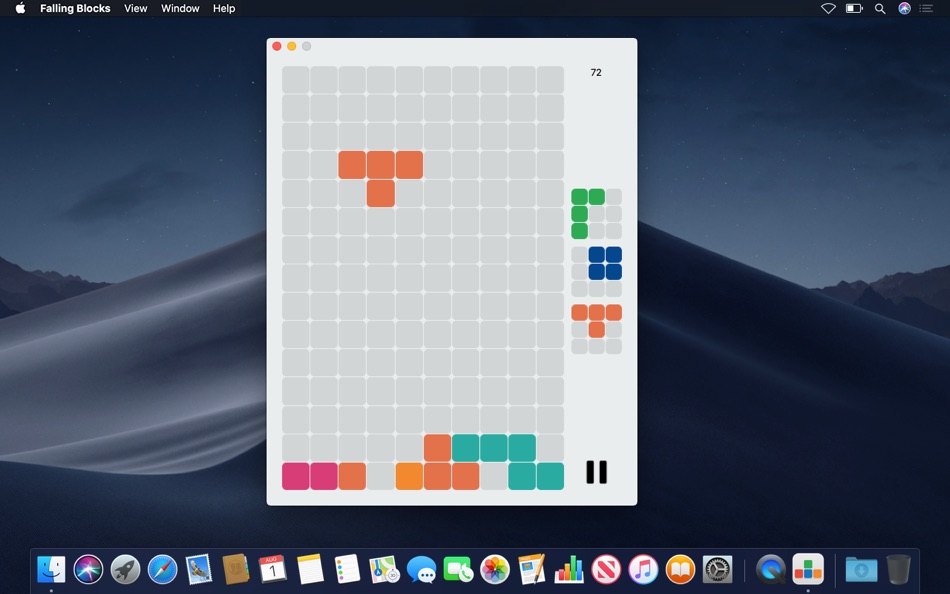Minimize the Falling Blocks window
The width and height of the screenshot is (950, 594).
tap(291, 46)
